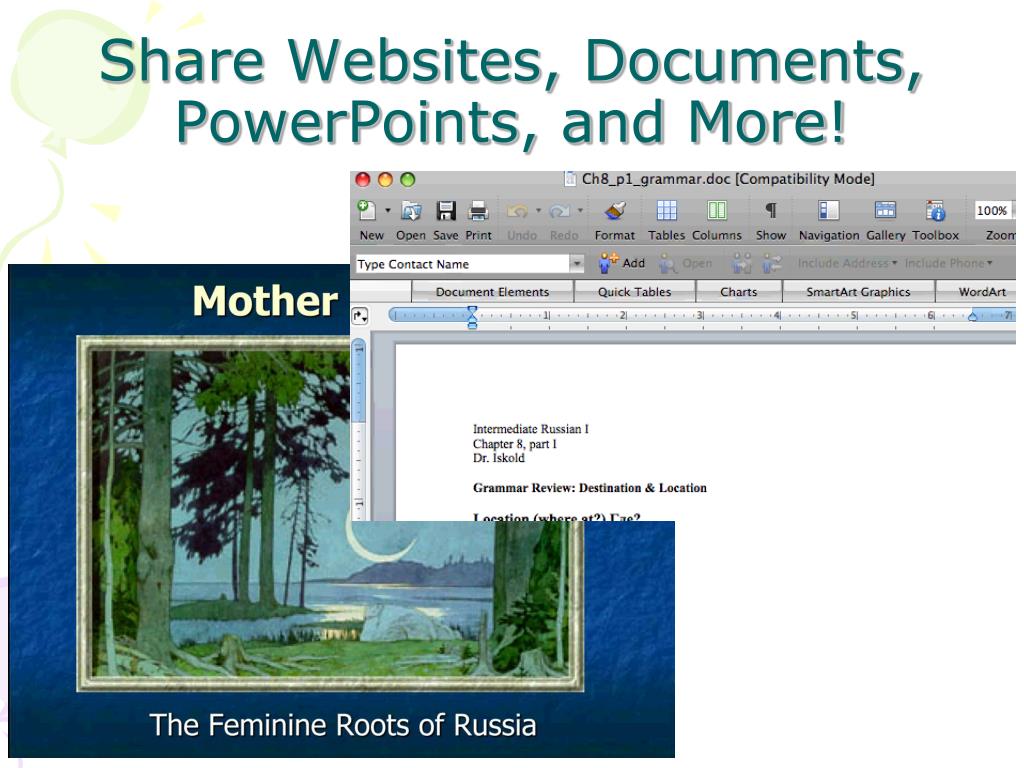Click the mail merge icon before Include Address
1024x768 pixels.
coord(772,263)
